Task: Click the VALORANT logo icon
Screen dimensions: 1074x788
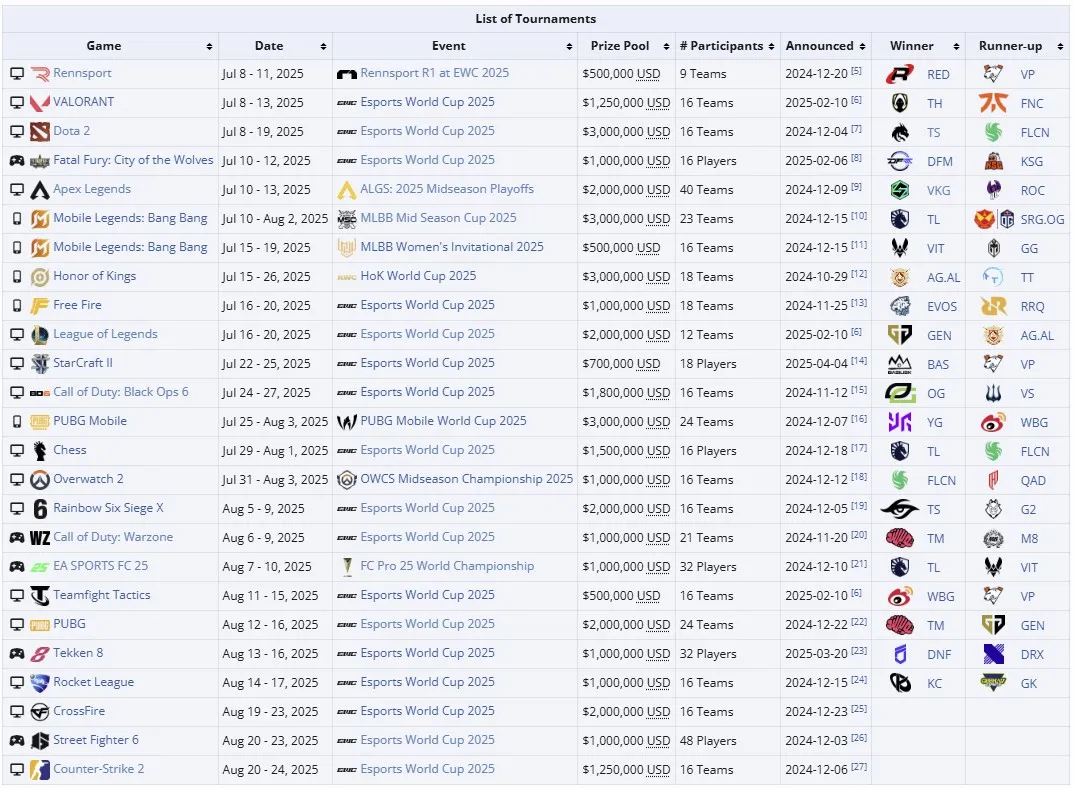Action: pos(40,103)
